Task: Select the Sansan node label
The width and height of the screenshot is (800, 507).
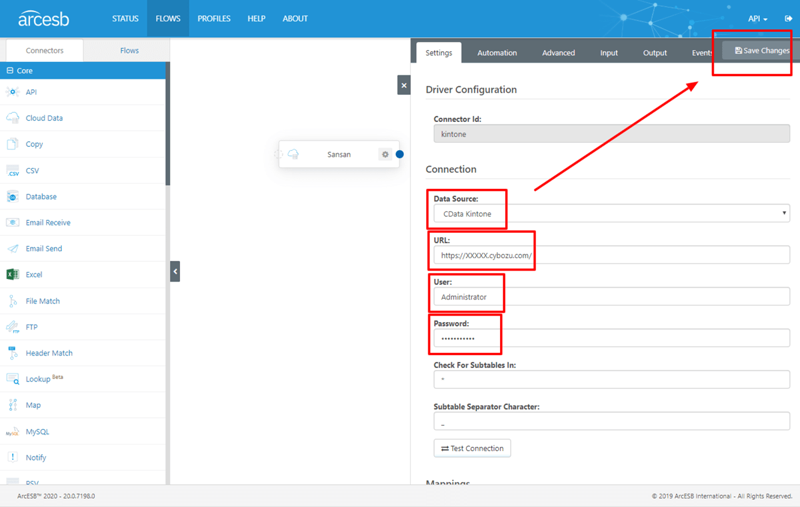Action: click(x=339, y=154)
